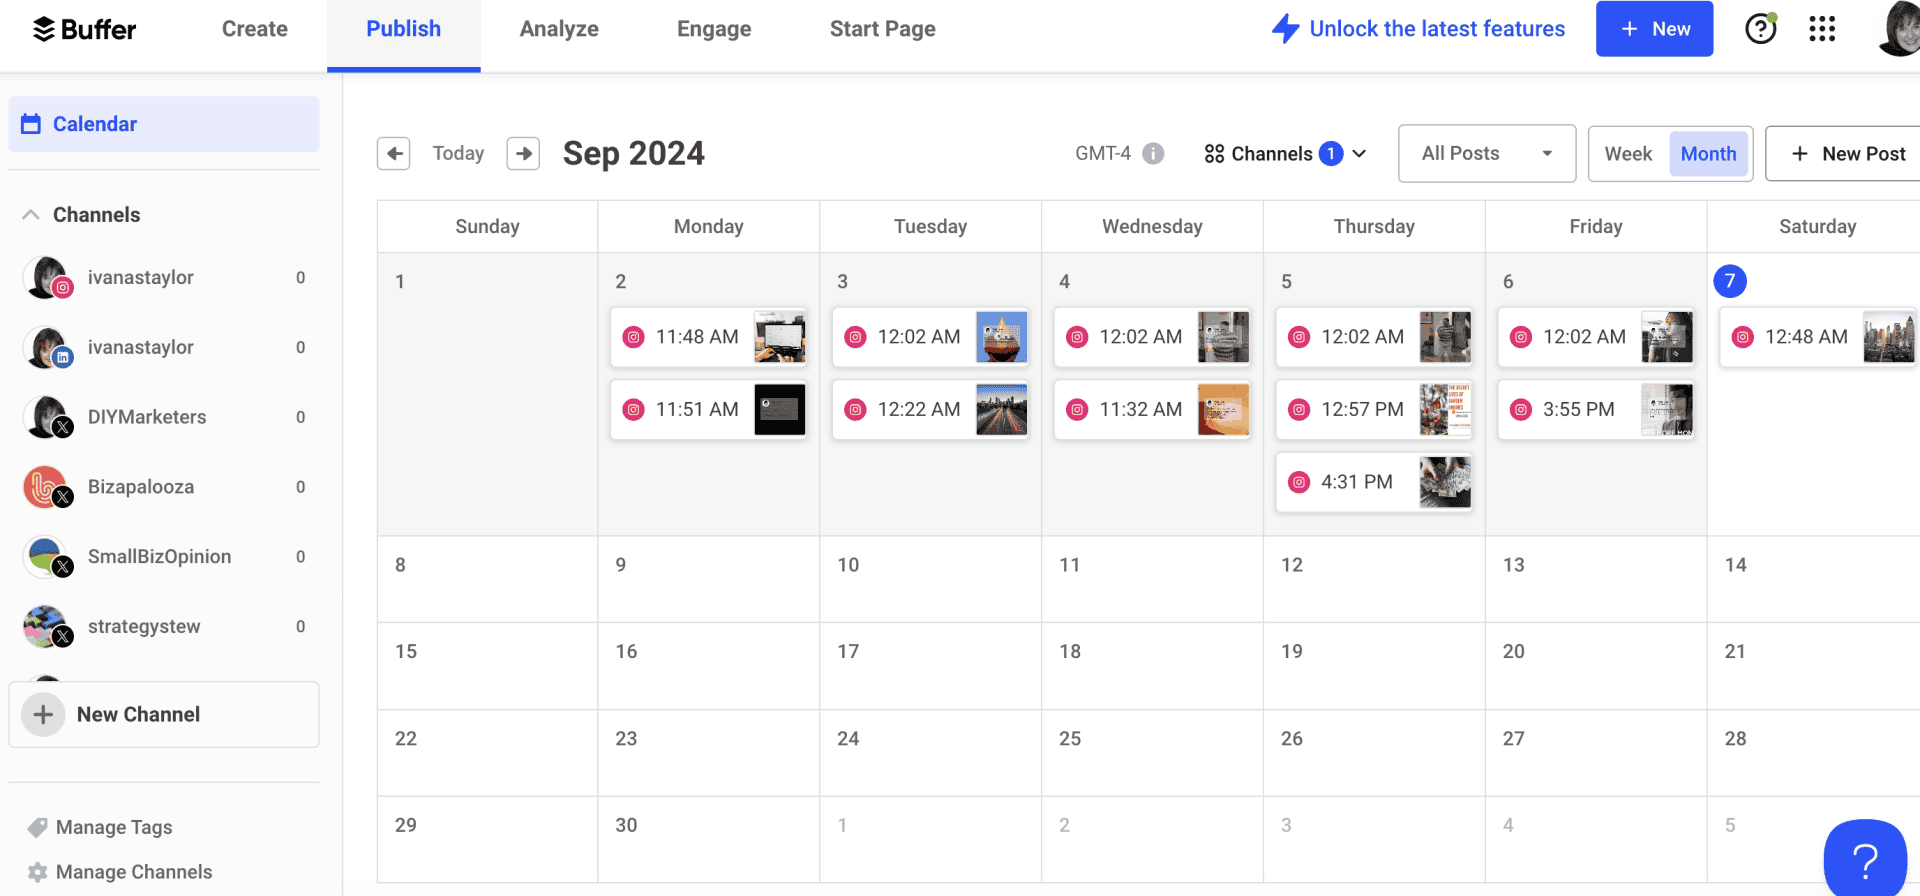Expand the Channels filter chevron
This screenshot has height=896, width=1920.
coord(1359,153)
